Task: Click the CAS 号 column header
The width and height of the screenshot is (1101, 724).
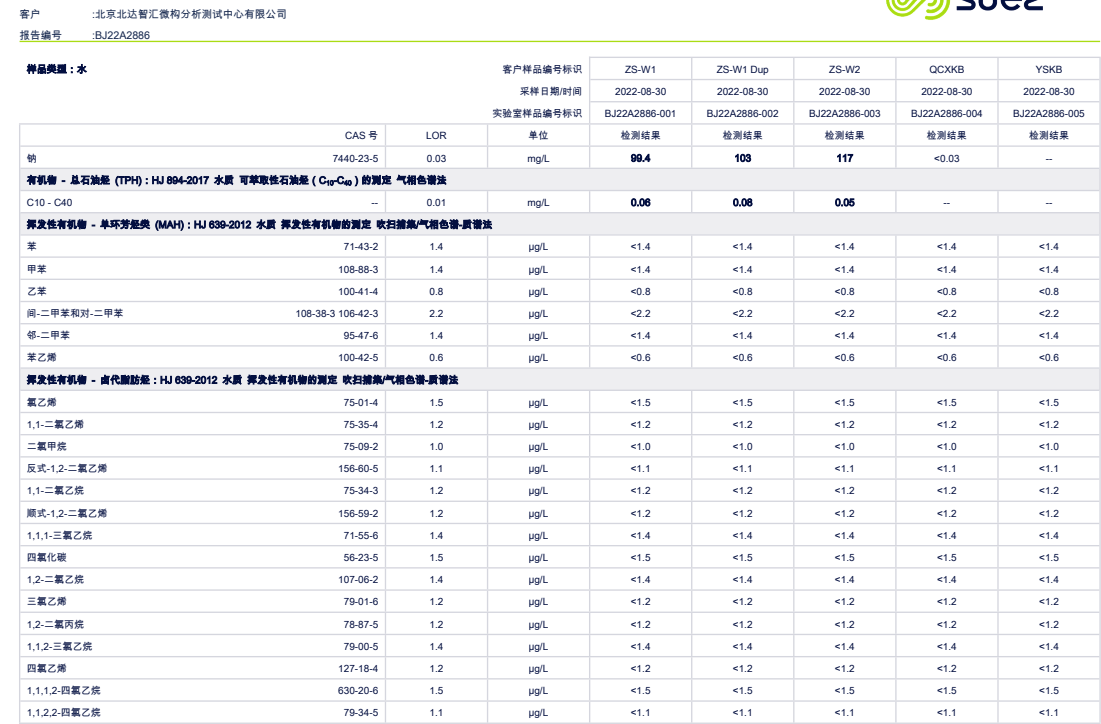Action: tap(360, 135)
